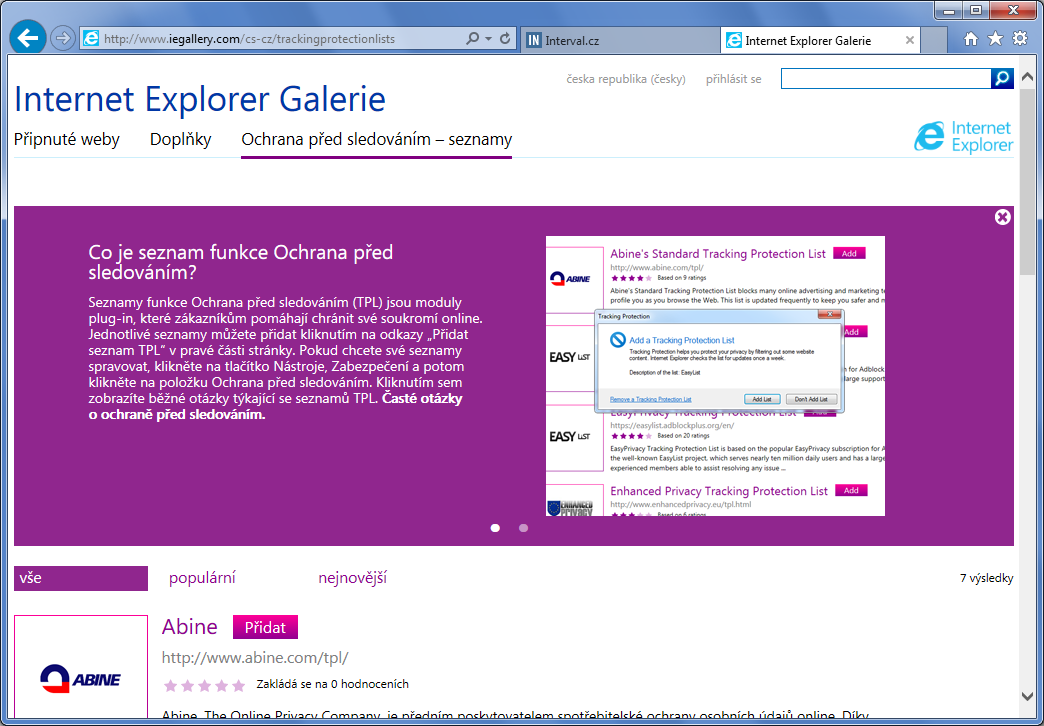Select first banner slide dot
The height and width of the screenshot is (726, 1044).
[495, 528]
